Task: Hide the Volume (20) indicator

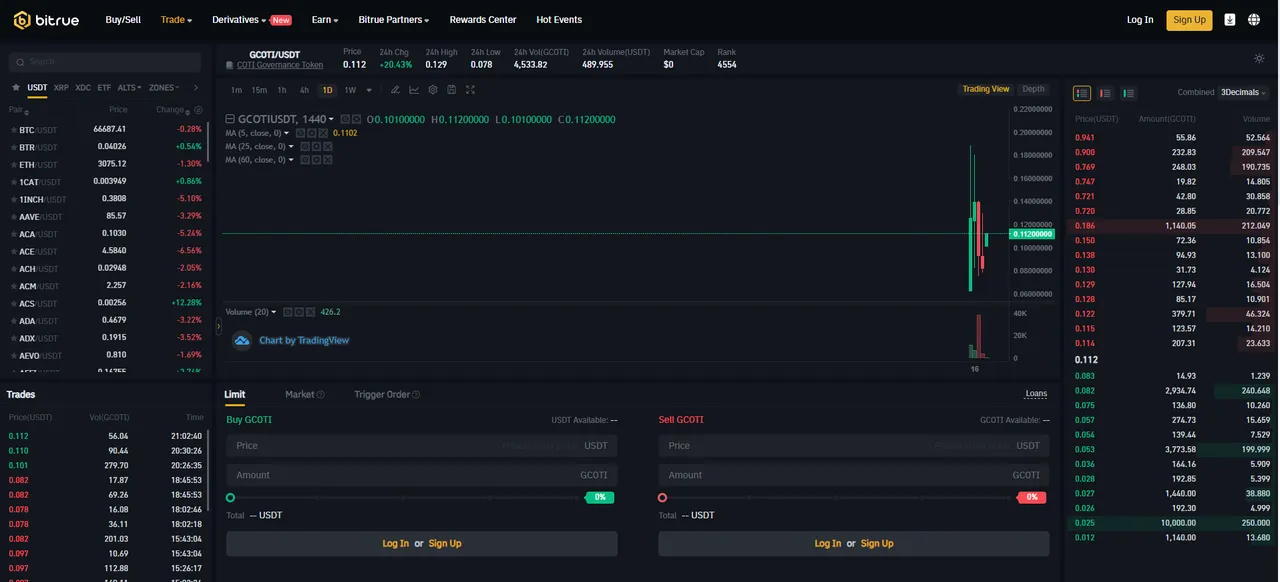Action: (288, 312)
